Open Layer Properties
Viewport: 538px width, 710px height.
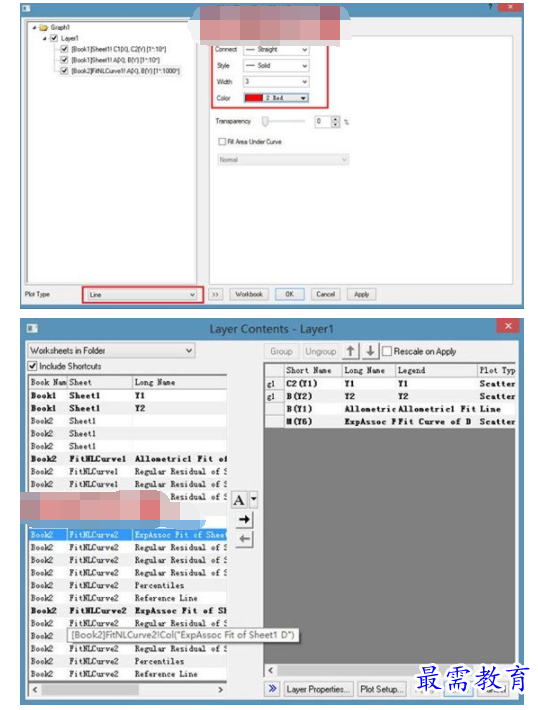click(x=318, y=689)
